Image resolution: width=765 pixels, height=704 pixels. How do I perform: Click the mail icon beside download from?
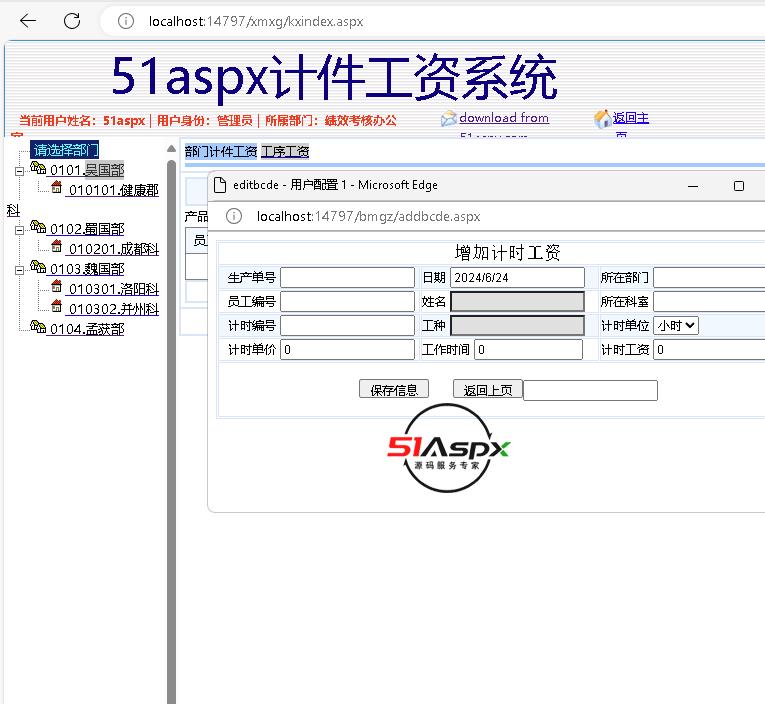click(x=448, y=119)
